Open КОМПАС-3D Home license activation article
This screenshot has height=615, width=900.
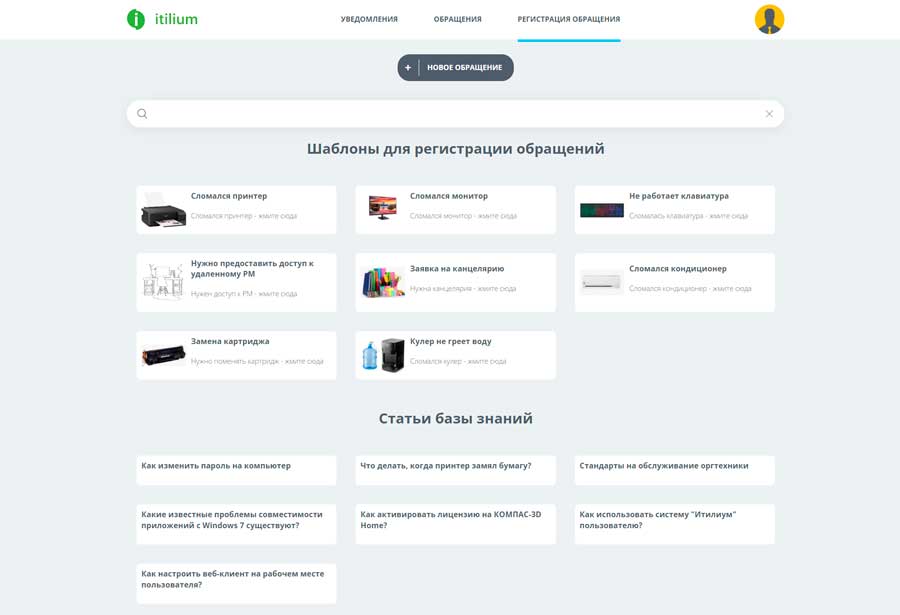451,520
